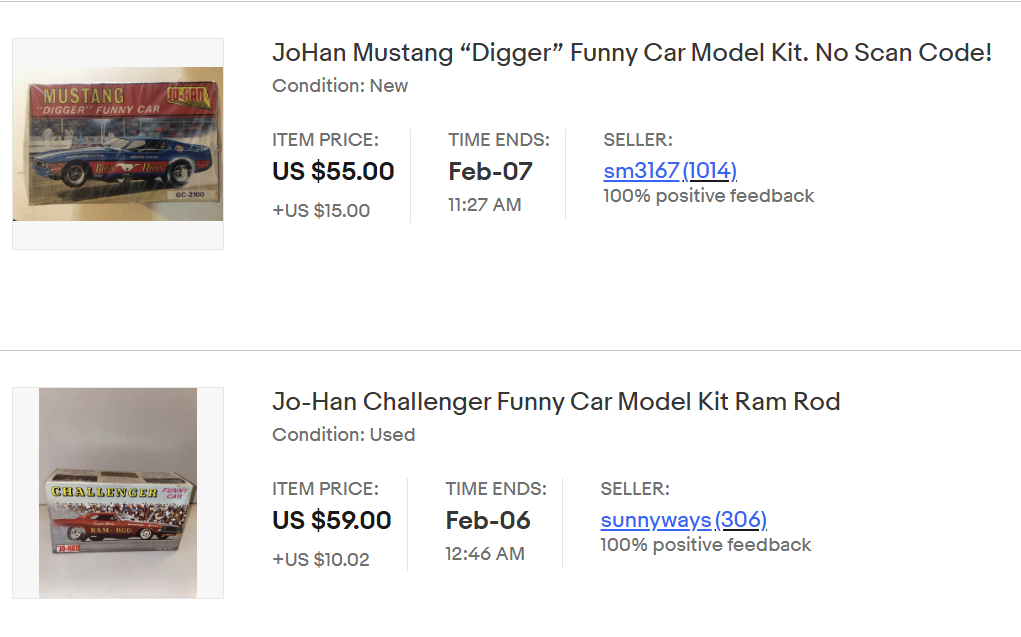The height and width of the screenshot is (637, 1021).
Task: Click the 11:27 AM end time
Action: (x=484, y=205)
